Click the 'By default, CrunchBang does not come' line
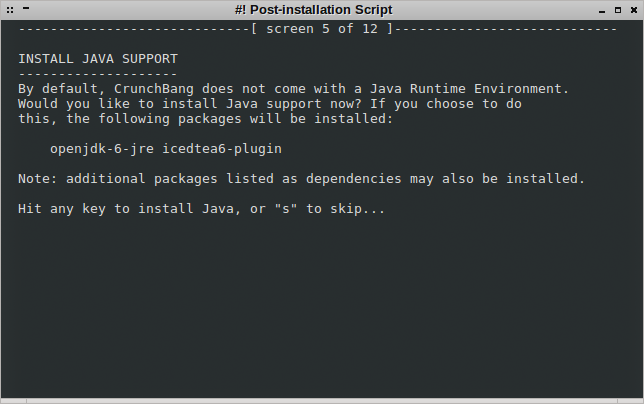This screenshot has width=644, height=404. click(x=294, y=89)
